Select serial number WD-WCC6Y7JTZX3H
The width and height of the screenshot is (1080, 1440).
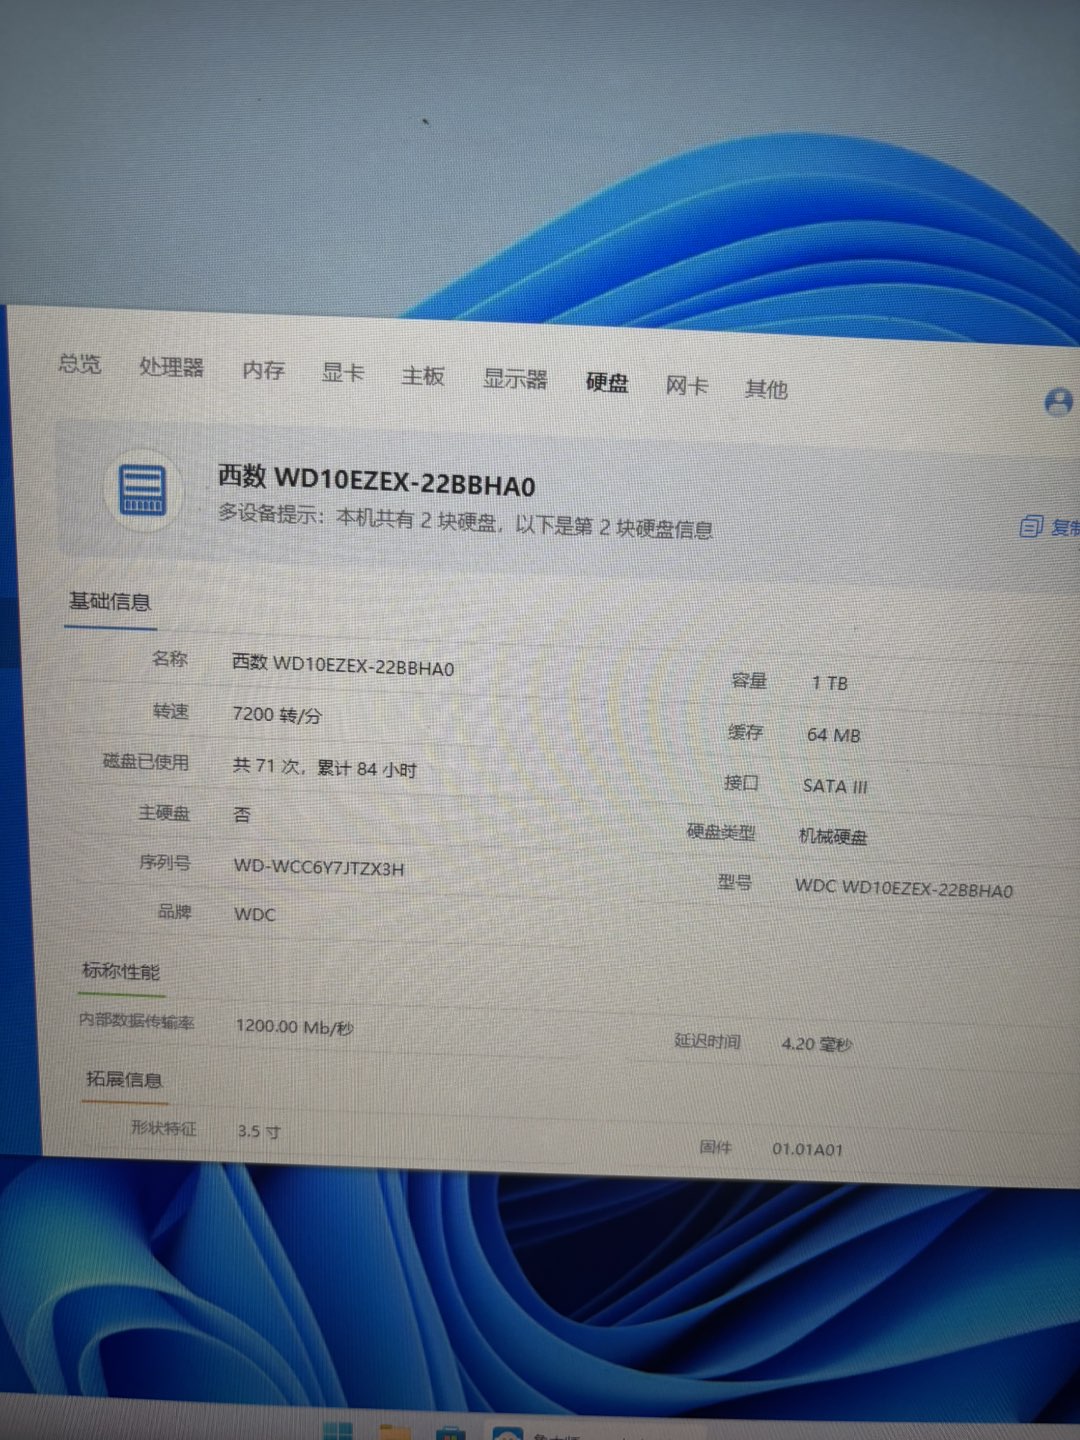[x=319, y=867]
